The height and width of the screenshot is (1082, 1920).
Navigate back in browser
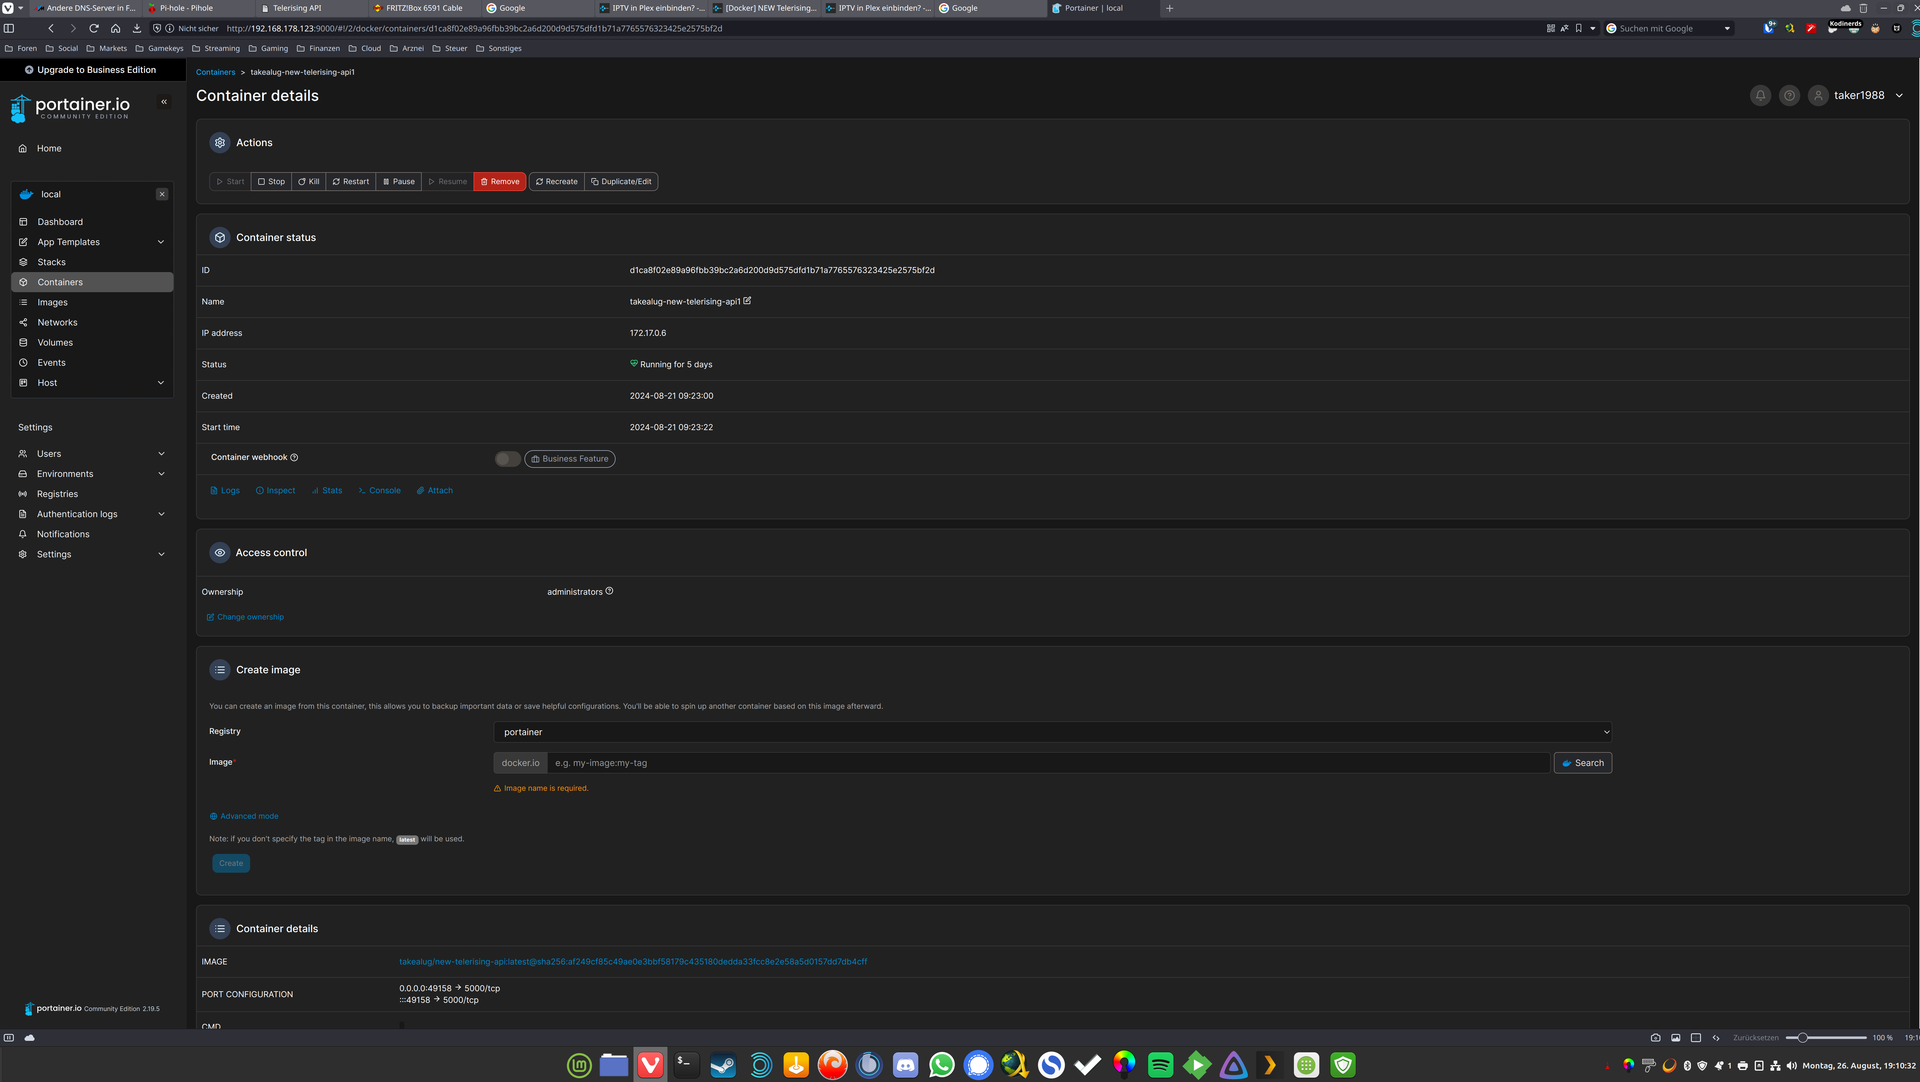click(51, 28)
